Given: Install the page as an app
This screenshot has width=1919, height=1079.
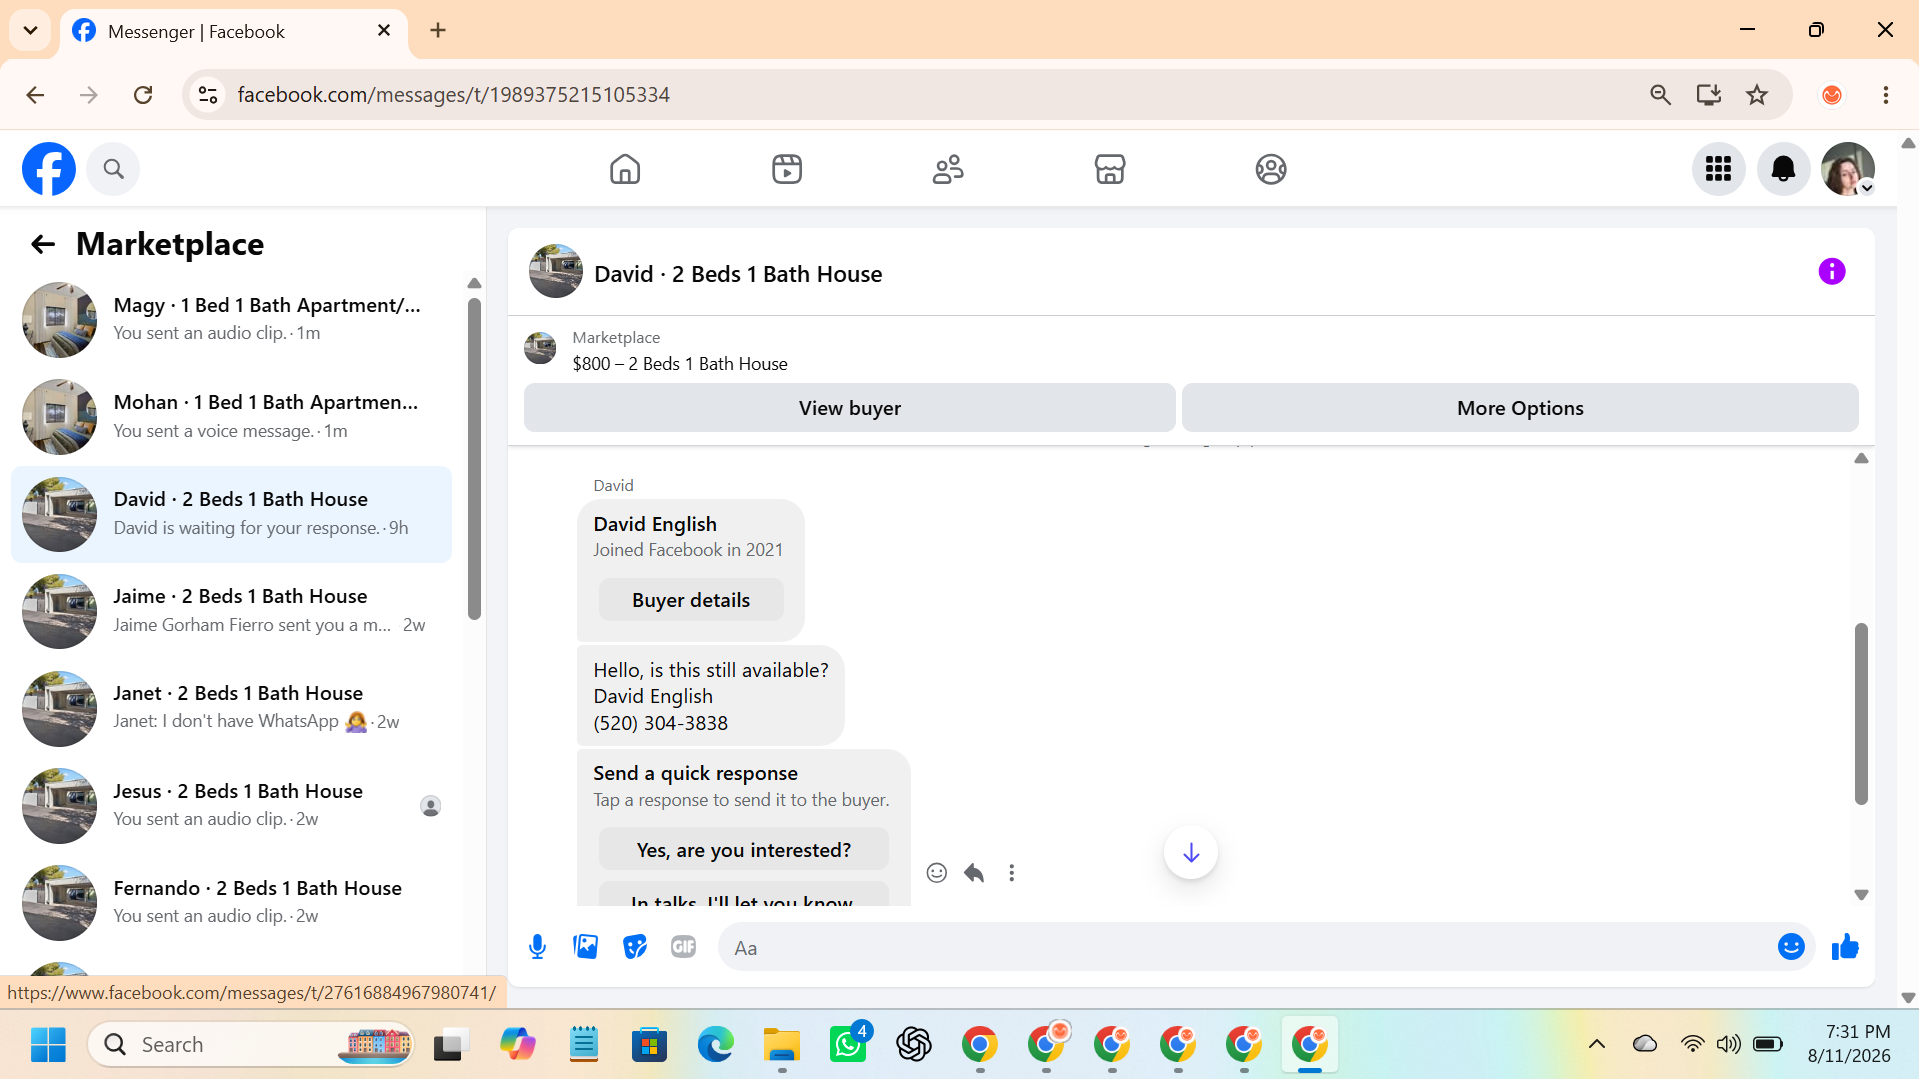Looking at the screenshot, I should (1708, 95).
